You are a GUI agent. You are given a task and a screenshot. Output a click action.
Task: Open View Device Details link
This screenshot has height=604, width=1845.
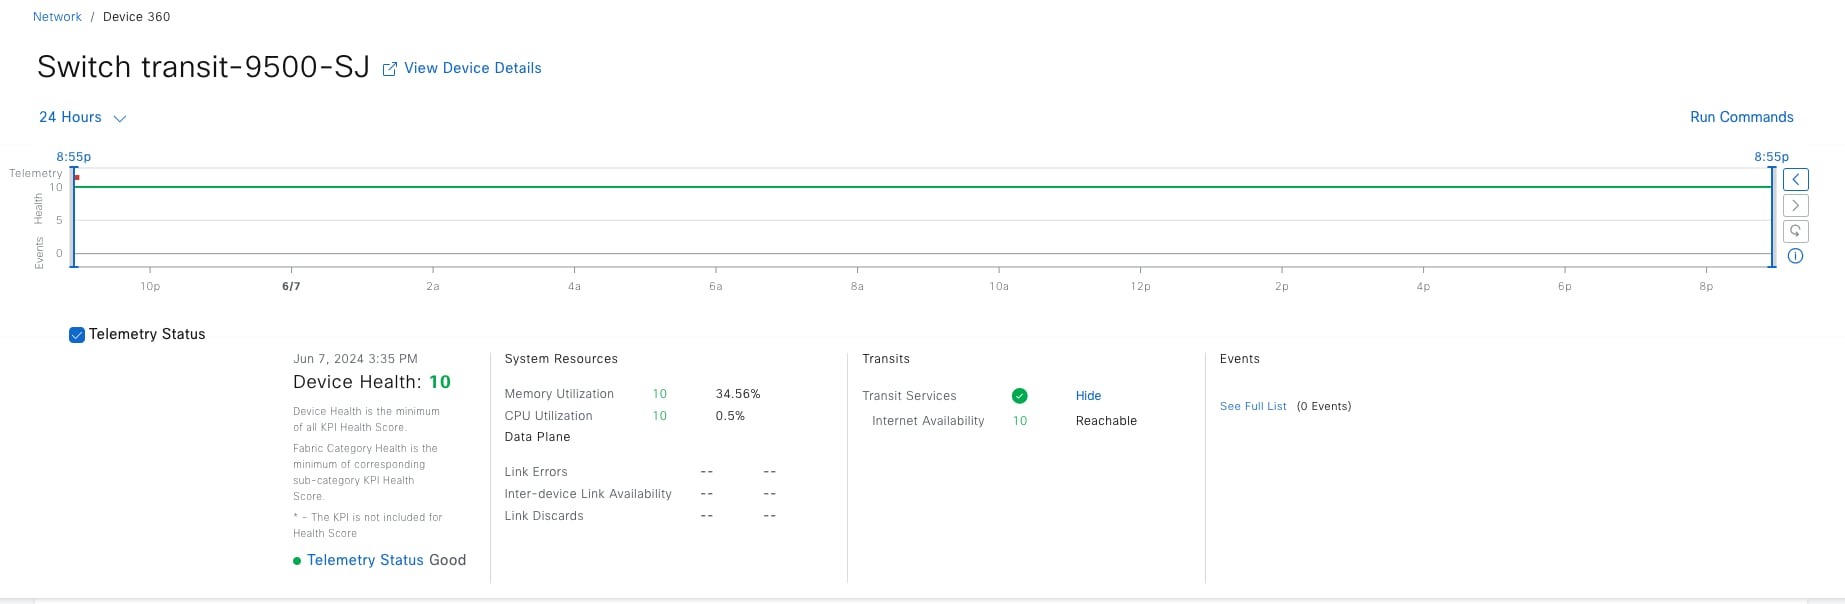[x=472, y=68]
